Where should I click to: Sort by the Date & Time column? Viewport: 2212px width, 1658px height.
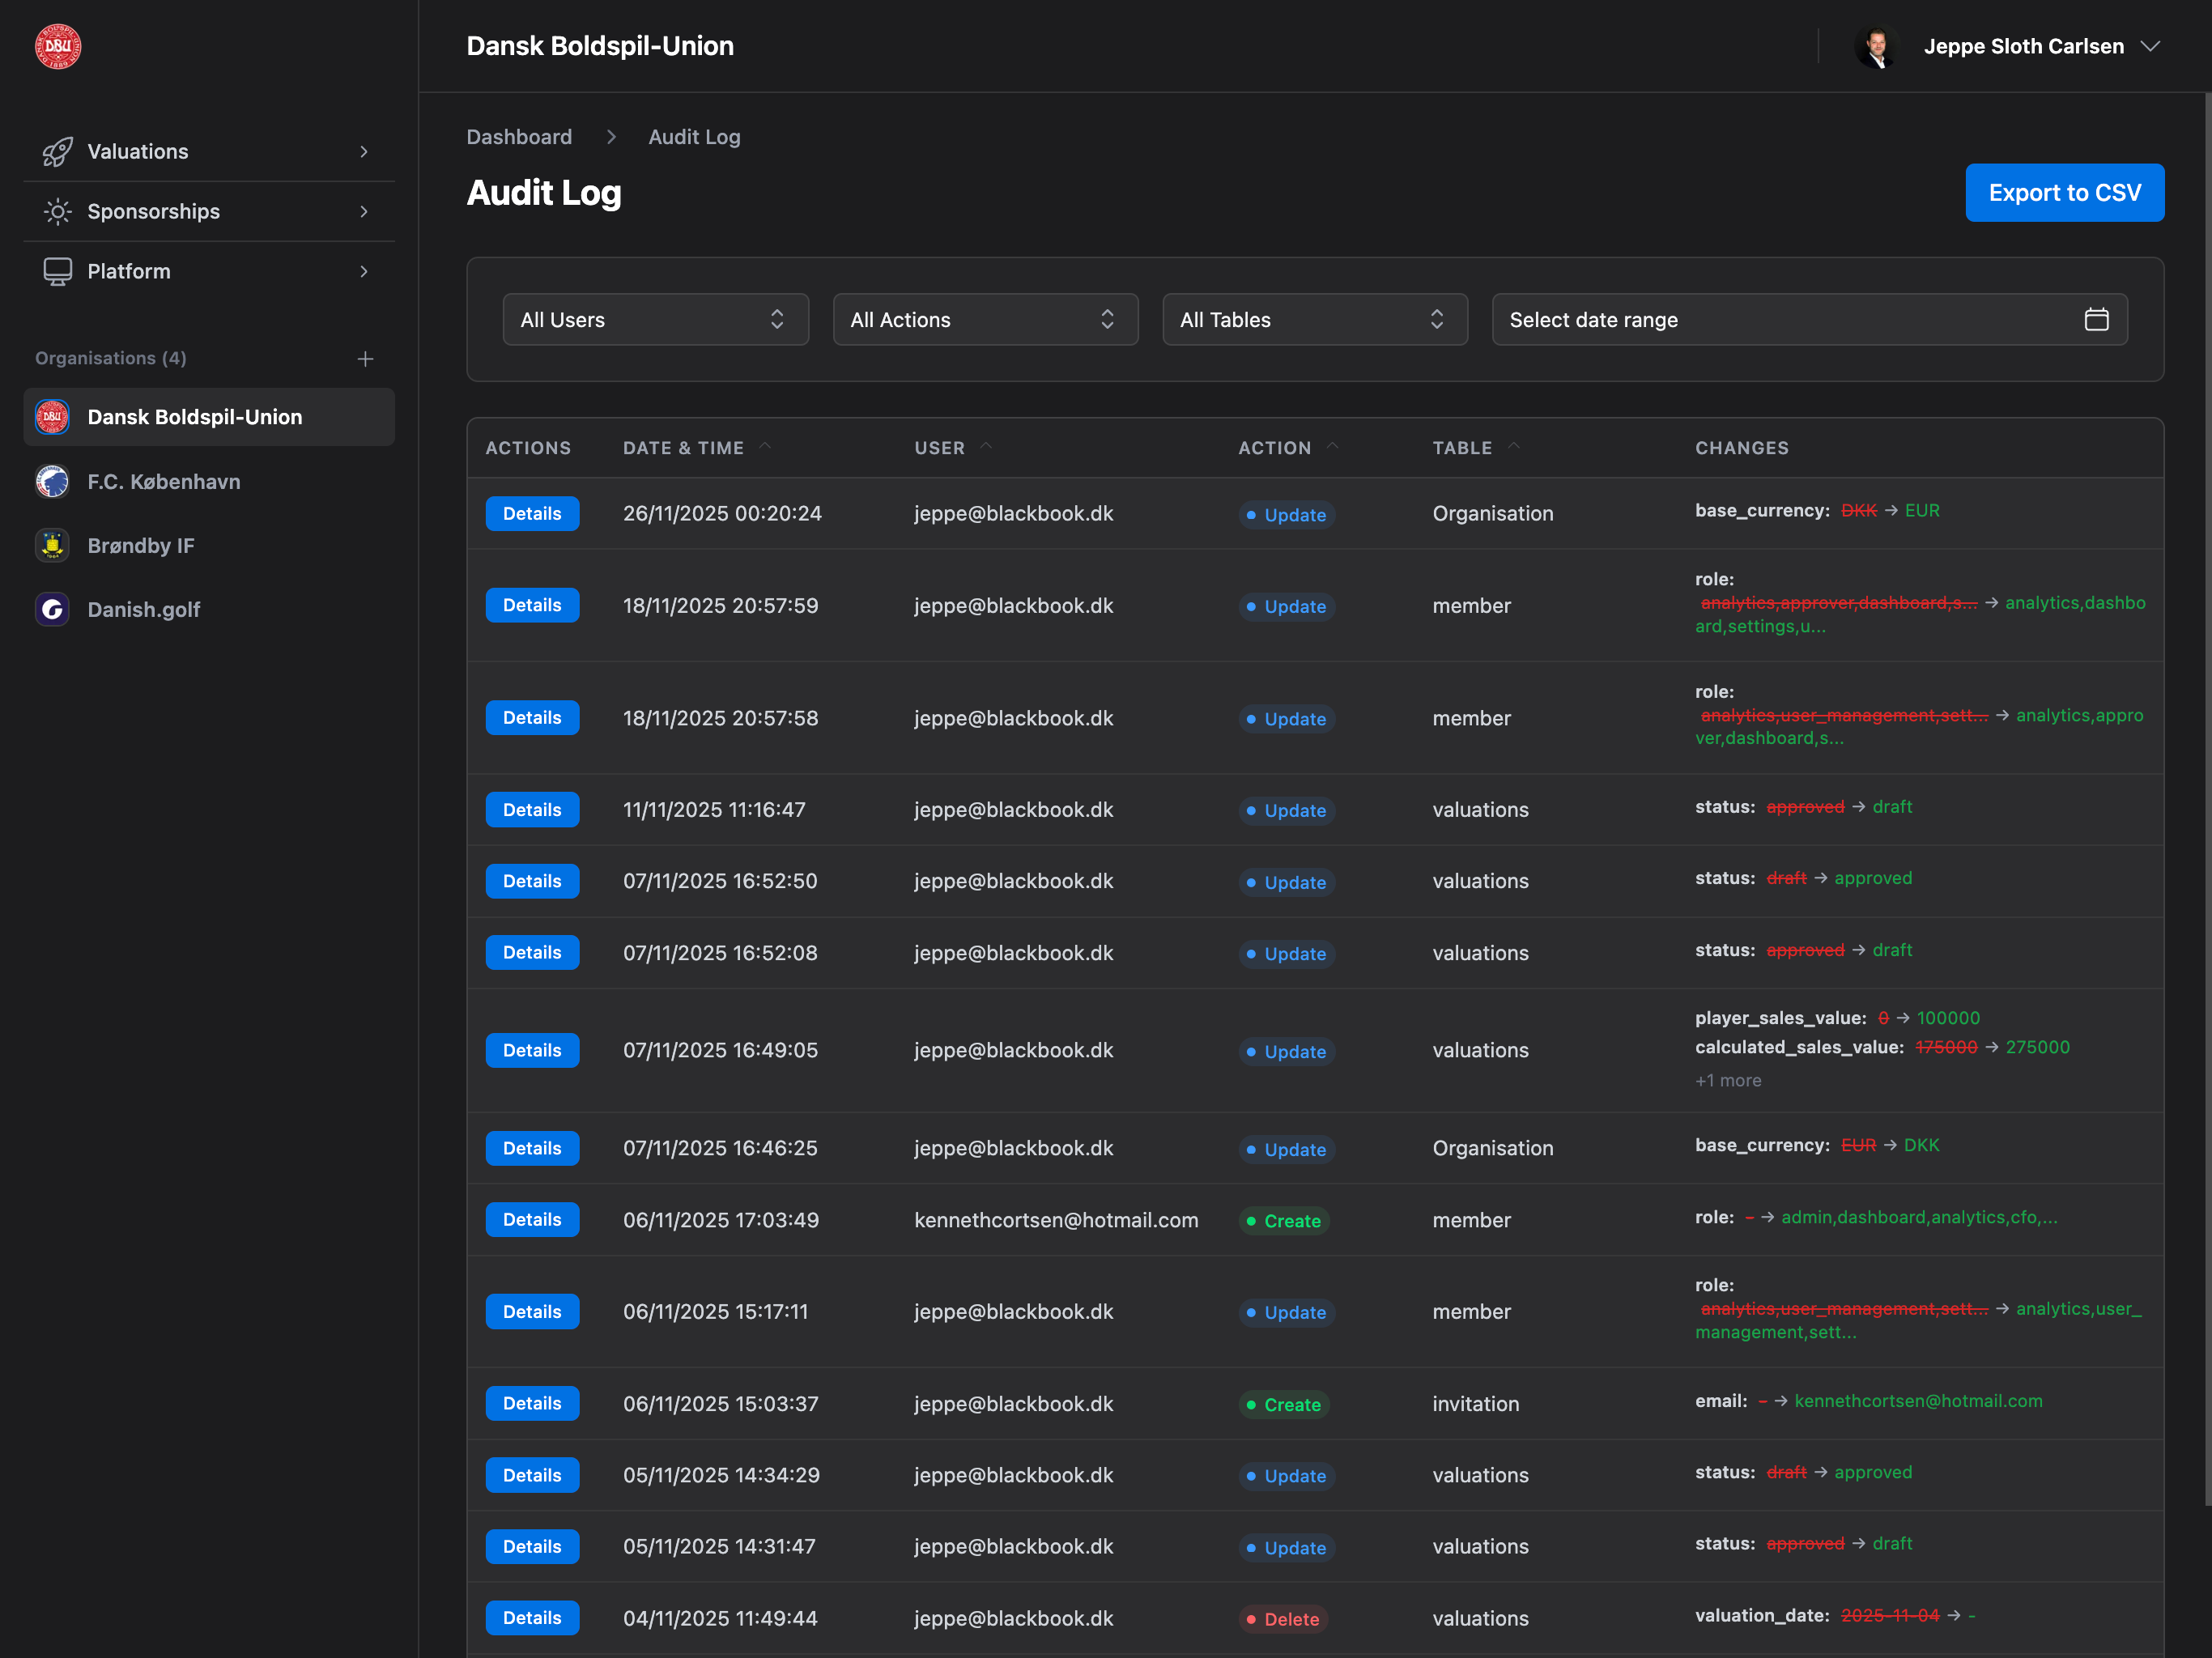(x=684, y=448)
